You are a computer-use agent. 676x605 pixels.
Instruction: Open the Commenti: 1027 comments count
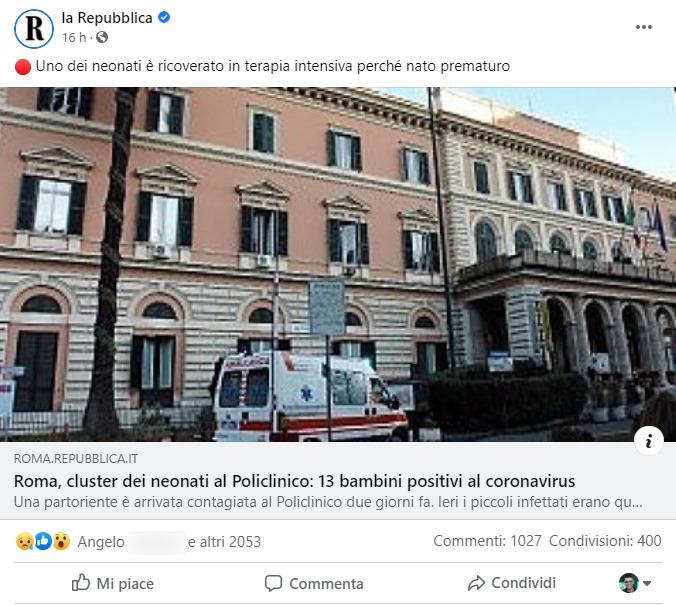coord(487,540)
